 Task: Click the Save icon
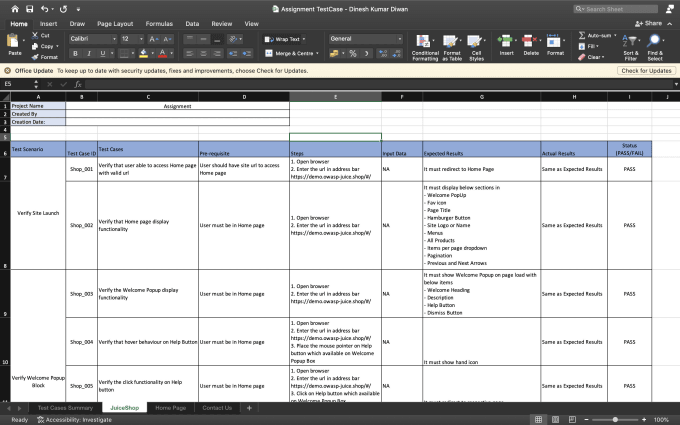[29, 9]
